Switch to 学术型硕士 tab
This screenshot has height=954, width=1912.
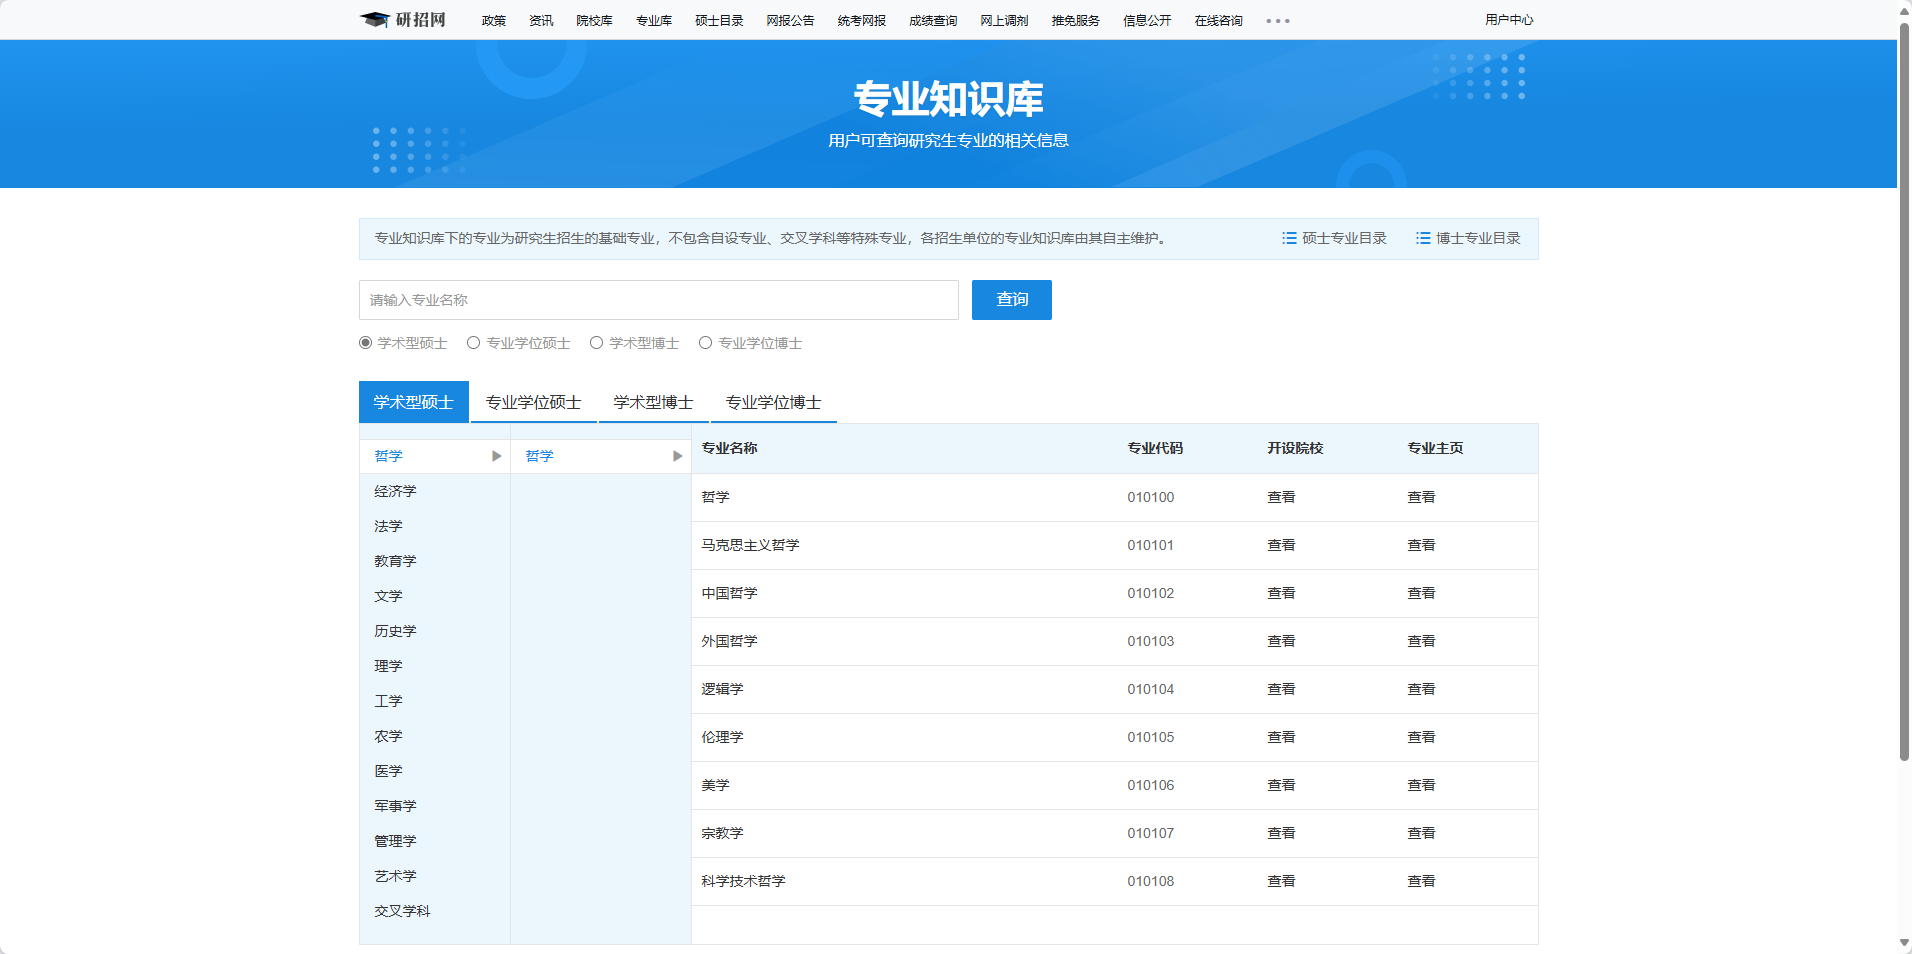tap(414, 402)
